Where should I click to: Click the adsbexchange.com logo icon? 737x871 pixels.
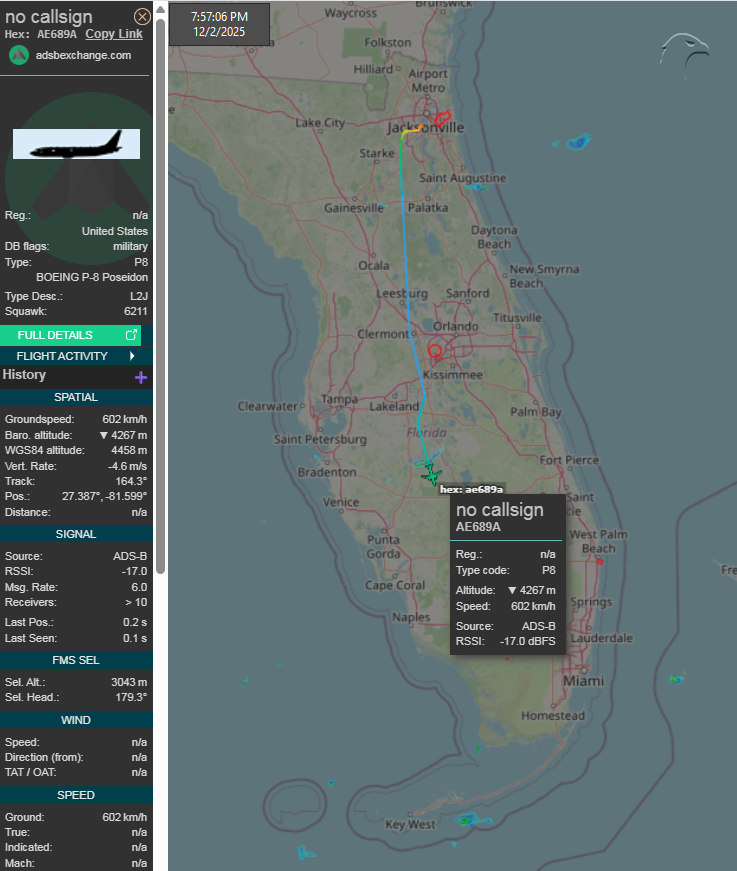[x=19, y=55]
